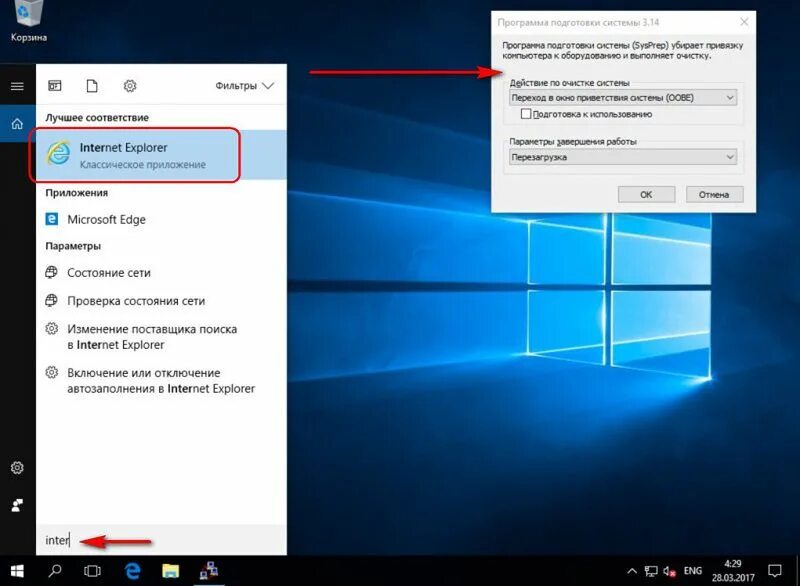Close the SysPrep dialog window
The height and width of the screenshot is (586, 800).
click(744, 22)
